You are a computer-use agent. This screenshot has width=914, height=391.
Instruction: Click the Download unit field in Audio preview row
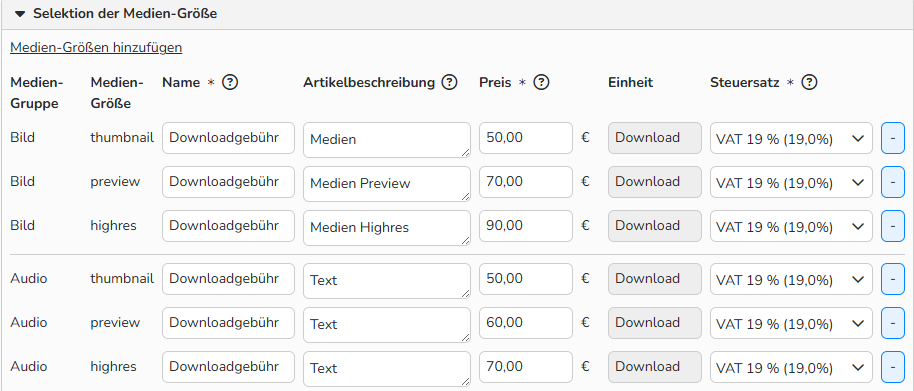click(x=655, y=323)
